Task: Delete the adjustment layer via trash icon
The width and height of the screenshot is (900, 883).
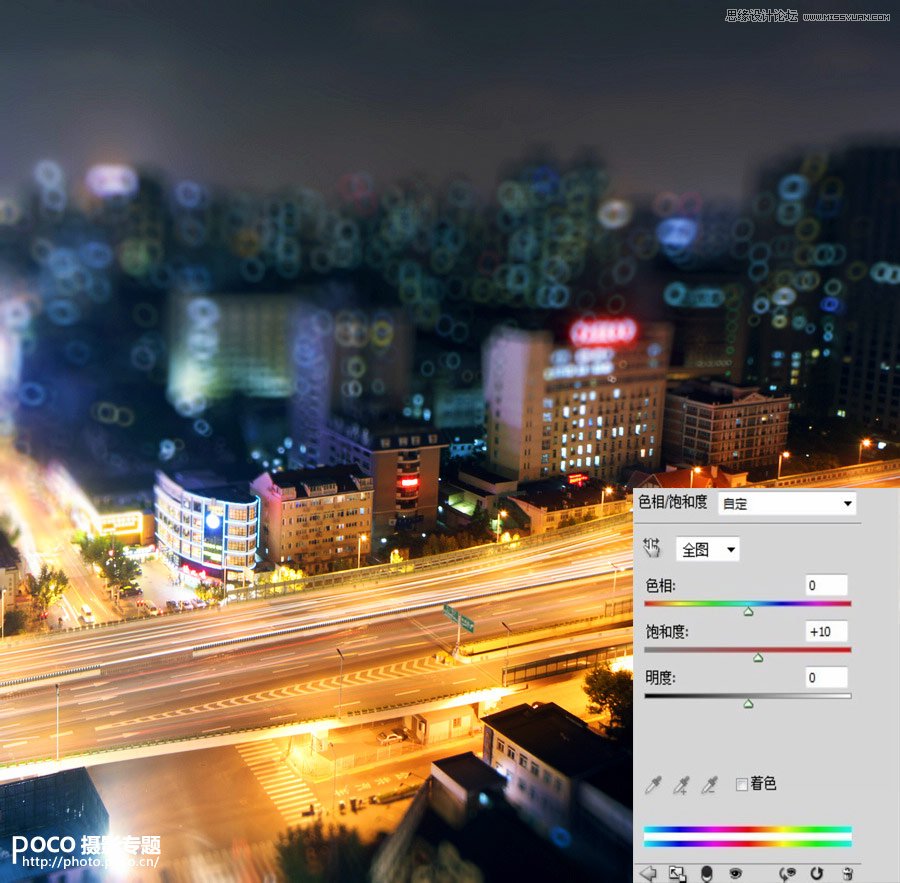Action: [846, 871]
